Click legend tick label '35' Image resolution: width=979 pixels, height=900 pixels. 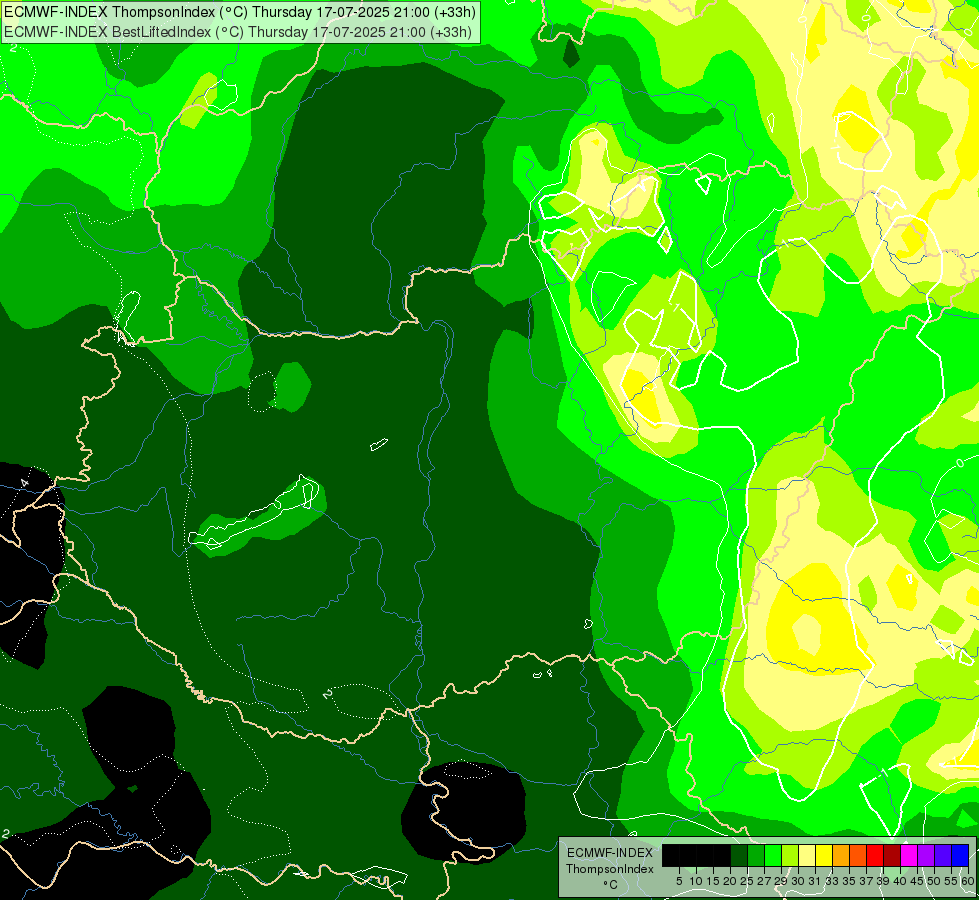click(x=849, y=881)
